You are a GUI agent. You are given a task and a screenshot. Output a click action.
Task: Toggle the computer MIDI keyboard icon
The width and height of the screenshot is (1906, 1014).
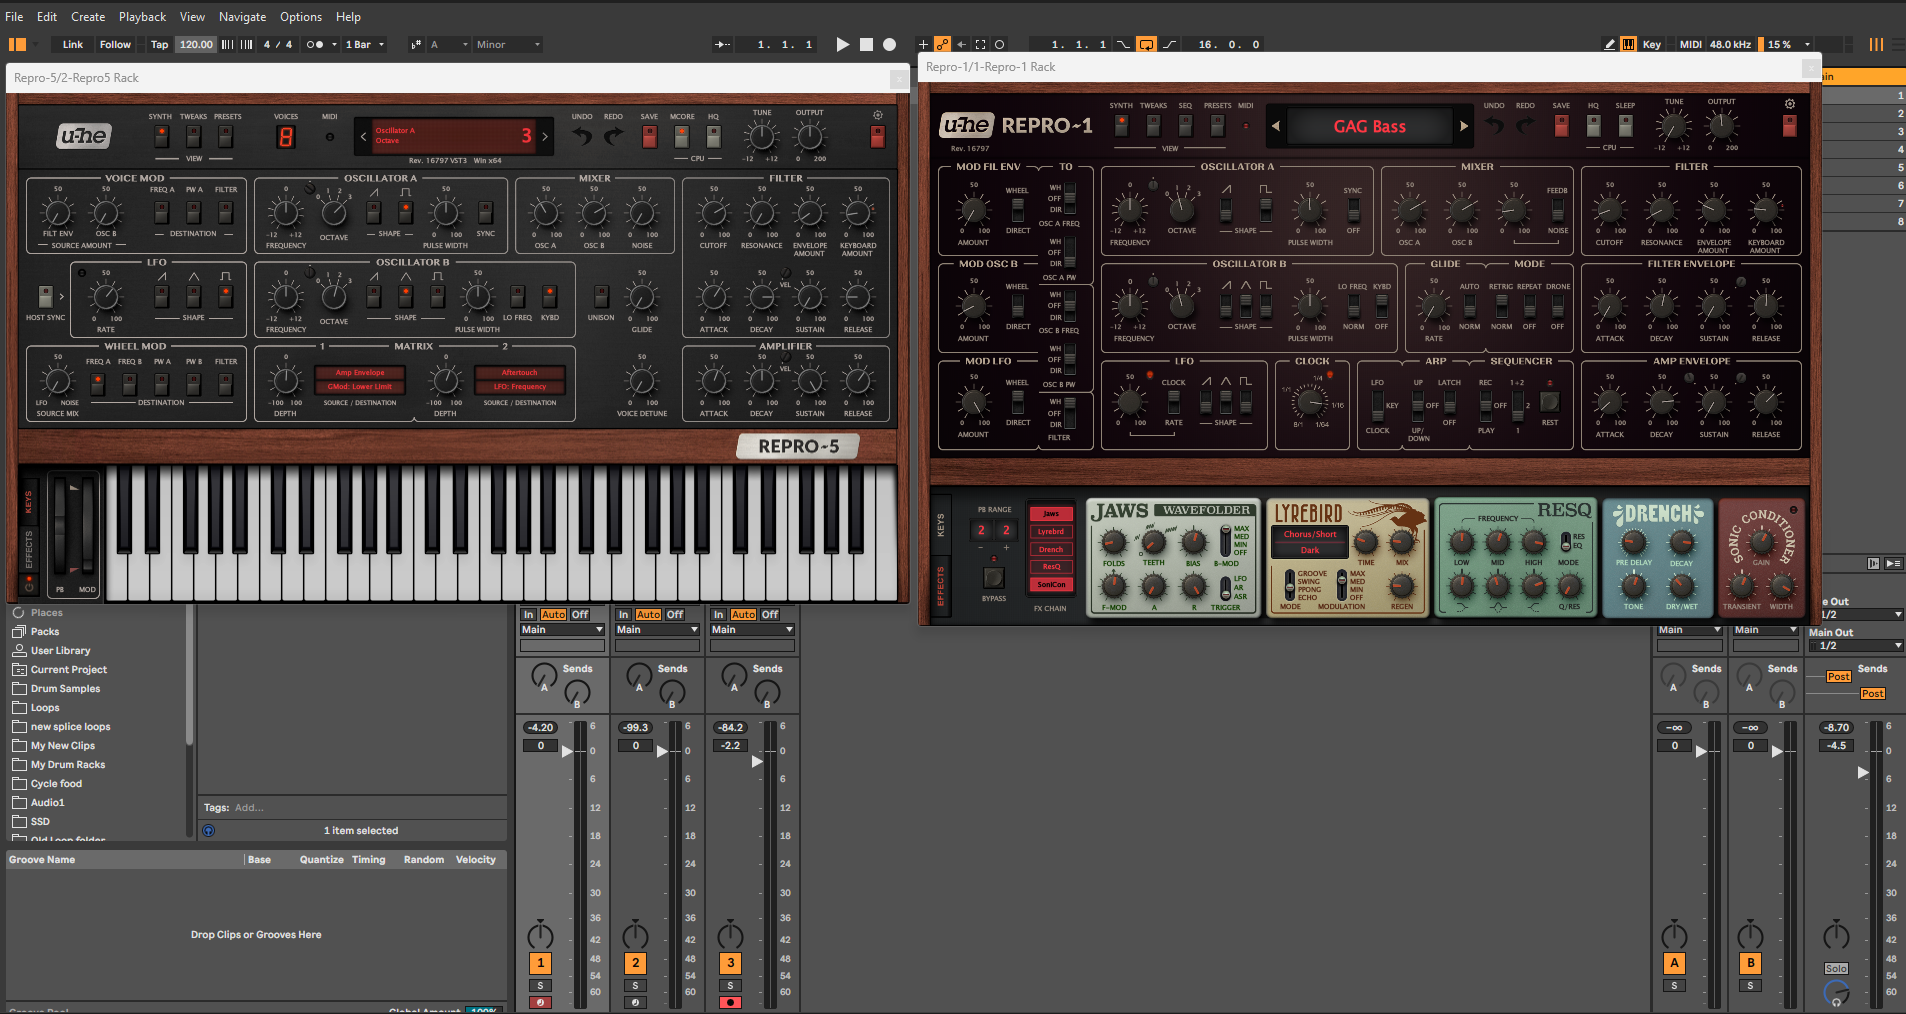[1628, 44]
